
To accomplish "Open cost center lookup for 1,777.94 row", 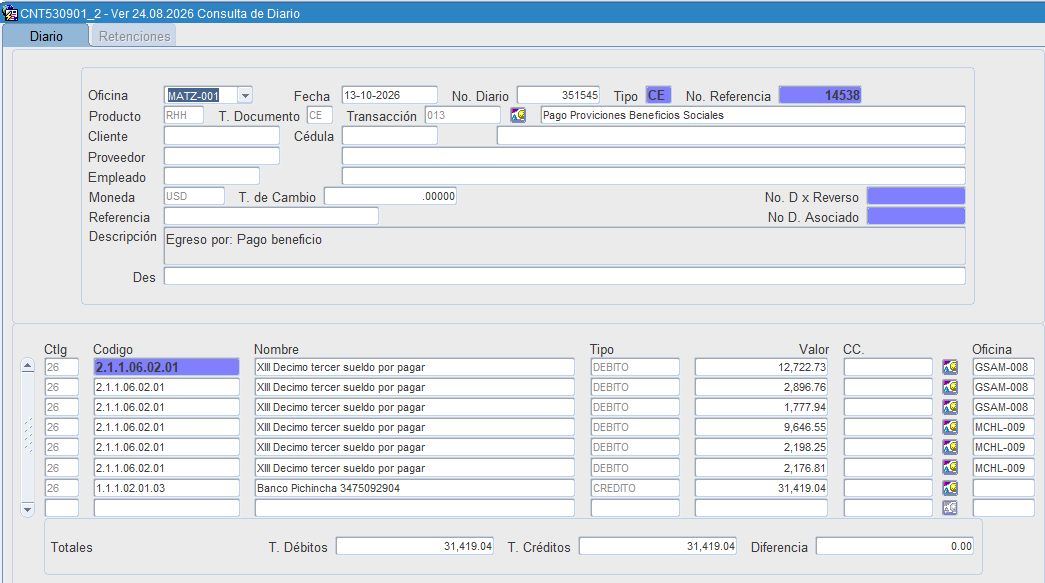I will pyautogui.click(x=950, y=407).
